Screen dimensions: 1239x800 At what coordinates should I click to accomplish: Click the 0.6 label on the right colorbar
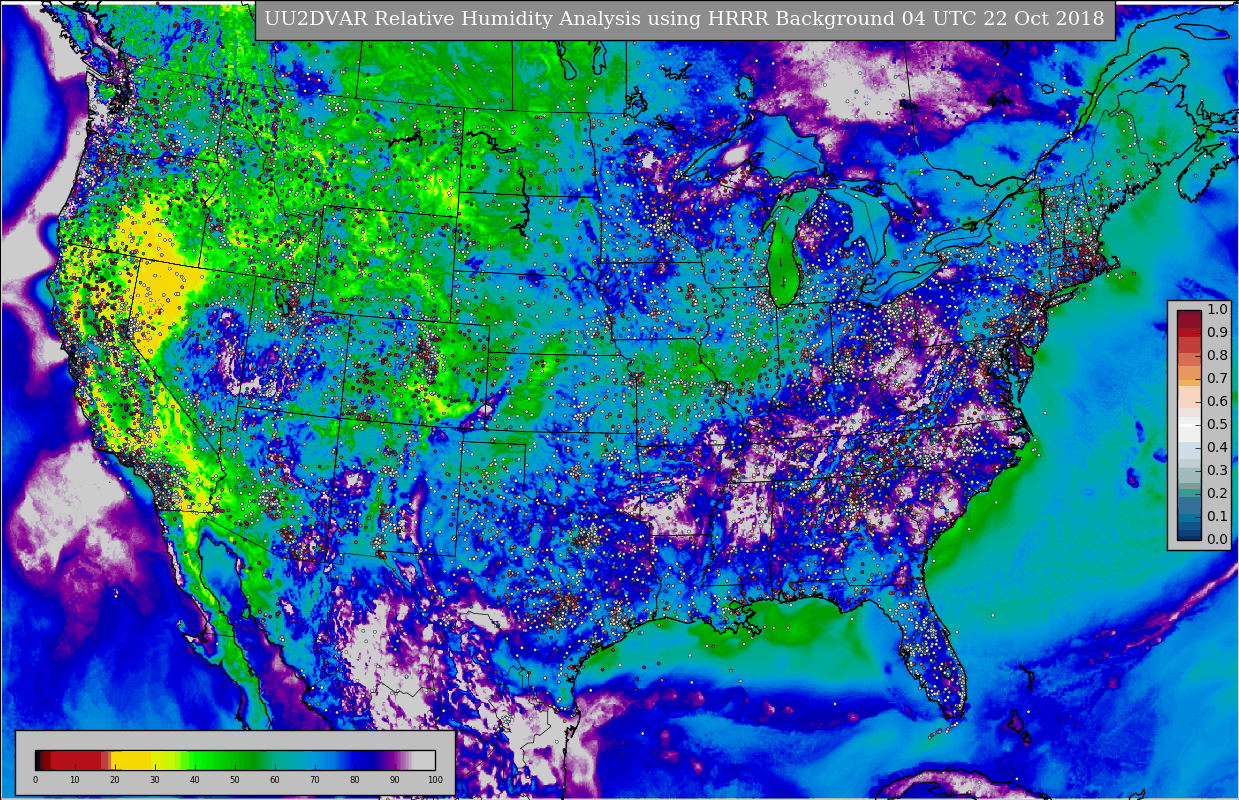[x=1217, y=402]
